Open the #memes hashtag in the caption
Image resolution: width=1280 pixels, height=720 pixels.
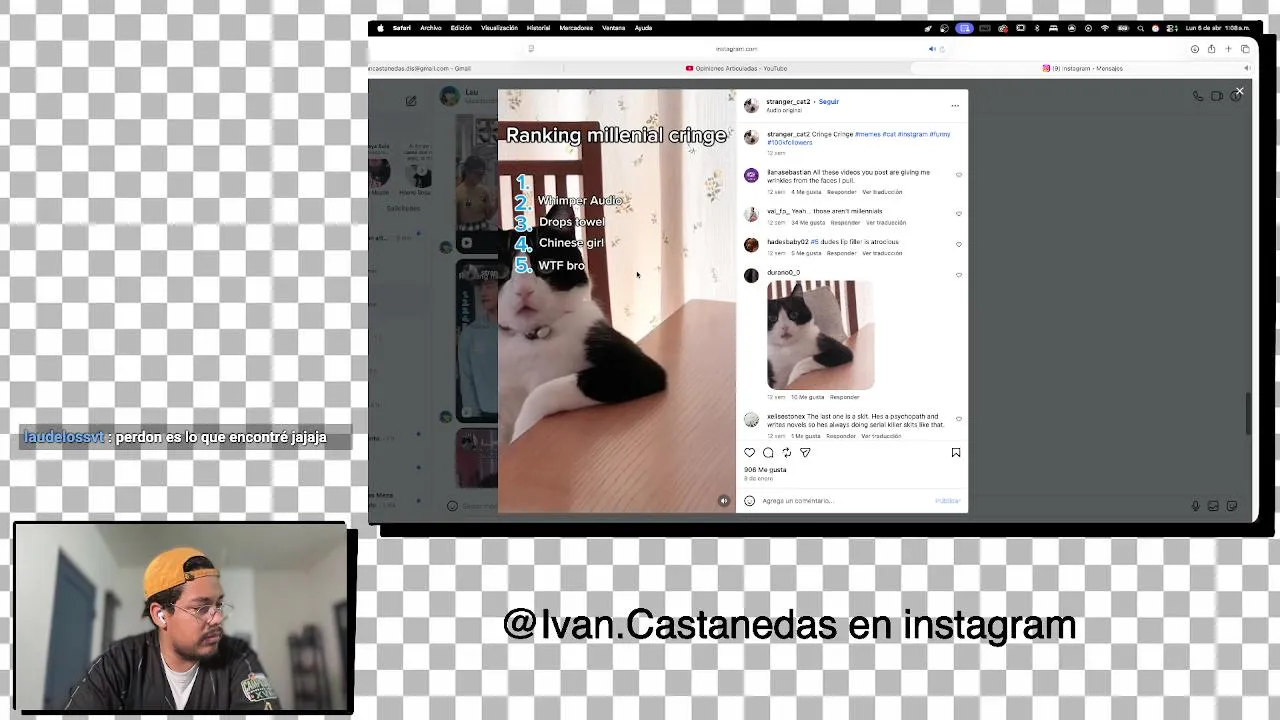(x=868, y=134)
